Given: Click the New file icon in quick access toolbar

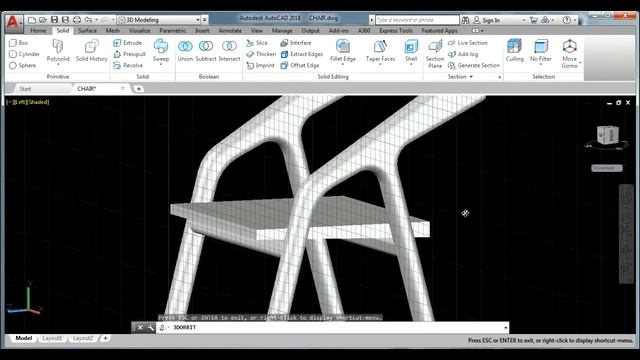Looking at the screenshot, I should click(x=31, y=20).
